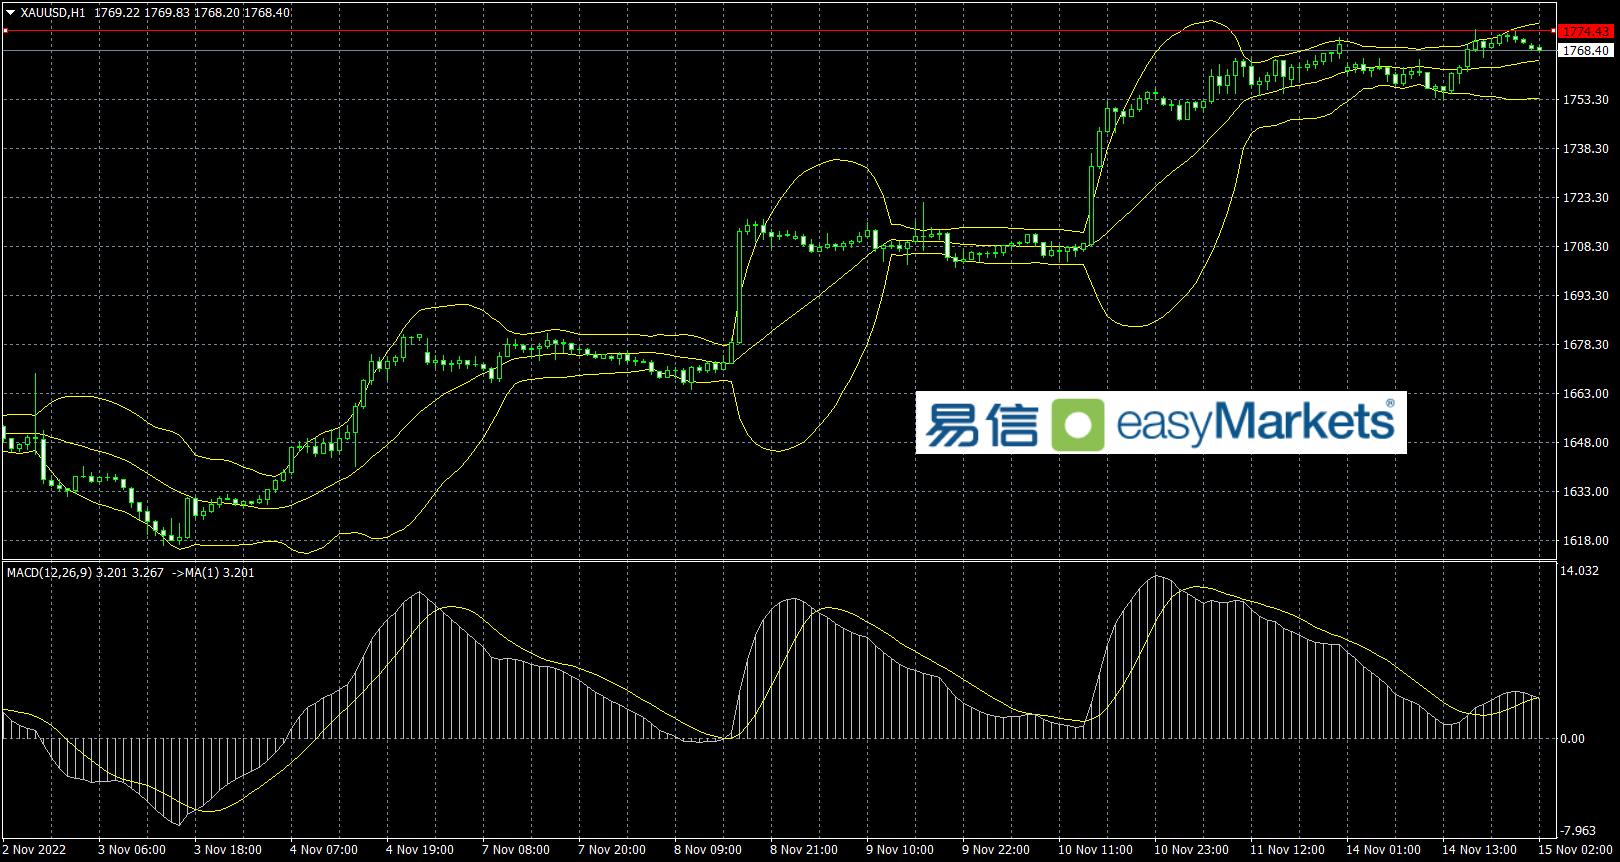This screenshot has width=1620, height=862.
Task: Click the 7 Nov 08:00 time label
Action: tap(516, 850)
